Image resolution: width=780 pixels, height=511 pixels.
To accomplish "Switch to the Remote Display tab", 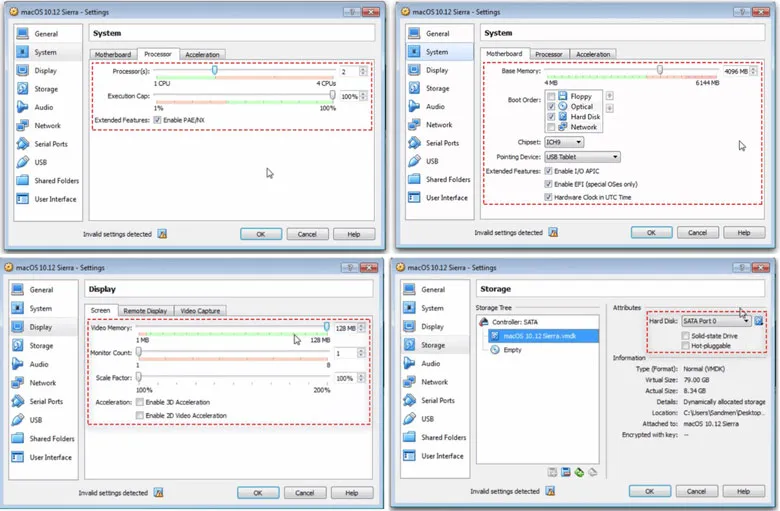I will [145, 311].
